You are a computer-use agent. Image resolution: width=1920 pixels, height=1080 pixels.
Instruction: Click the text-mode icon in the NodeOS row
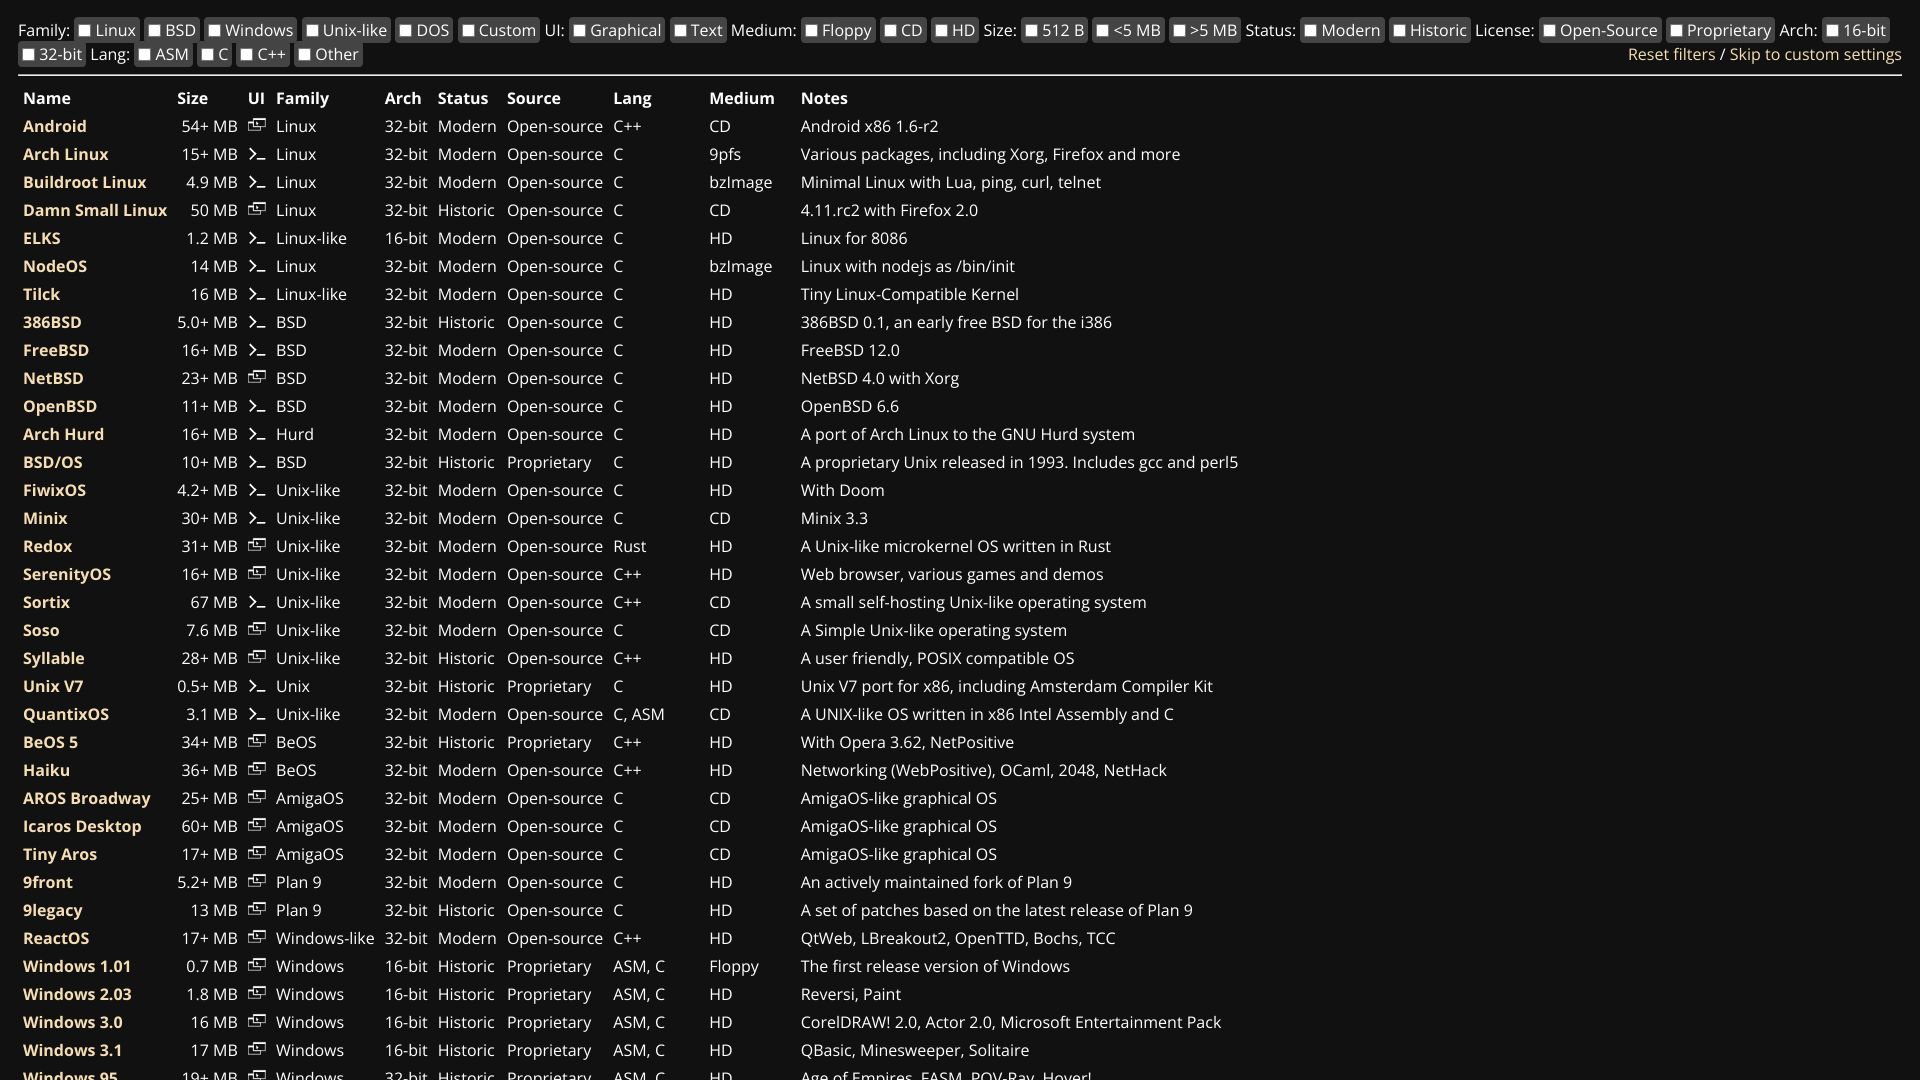click(257, 266)
